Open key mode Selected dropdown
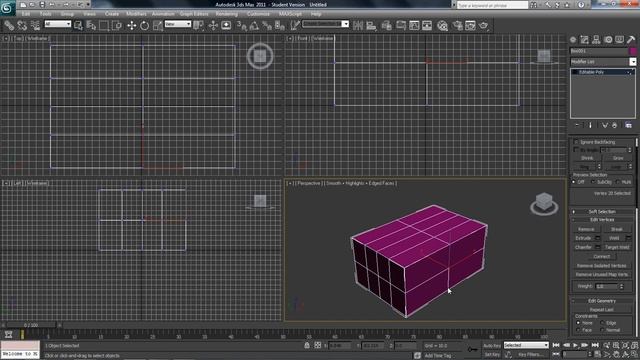Viewport: 640px width, 360px height. click(x=526, y=345)
